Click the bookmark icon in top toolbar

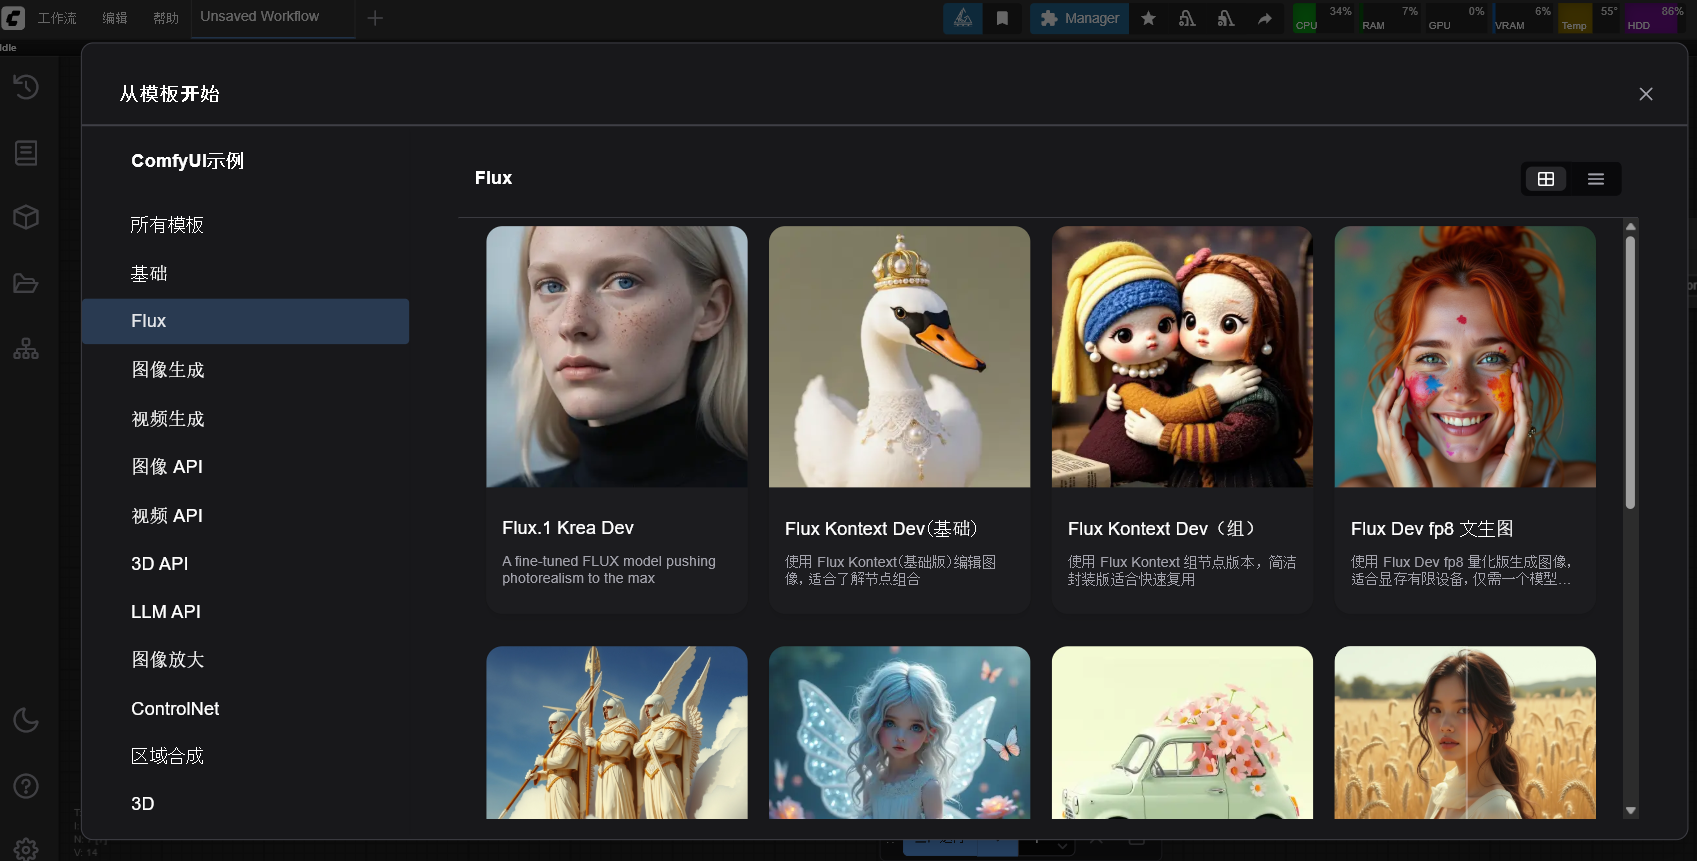pos(1002,18)
